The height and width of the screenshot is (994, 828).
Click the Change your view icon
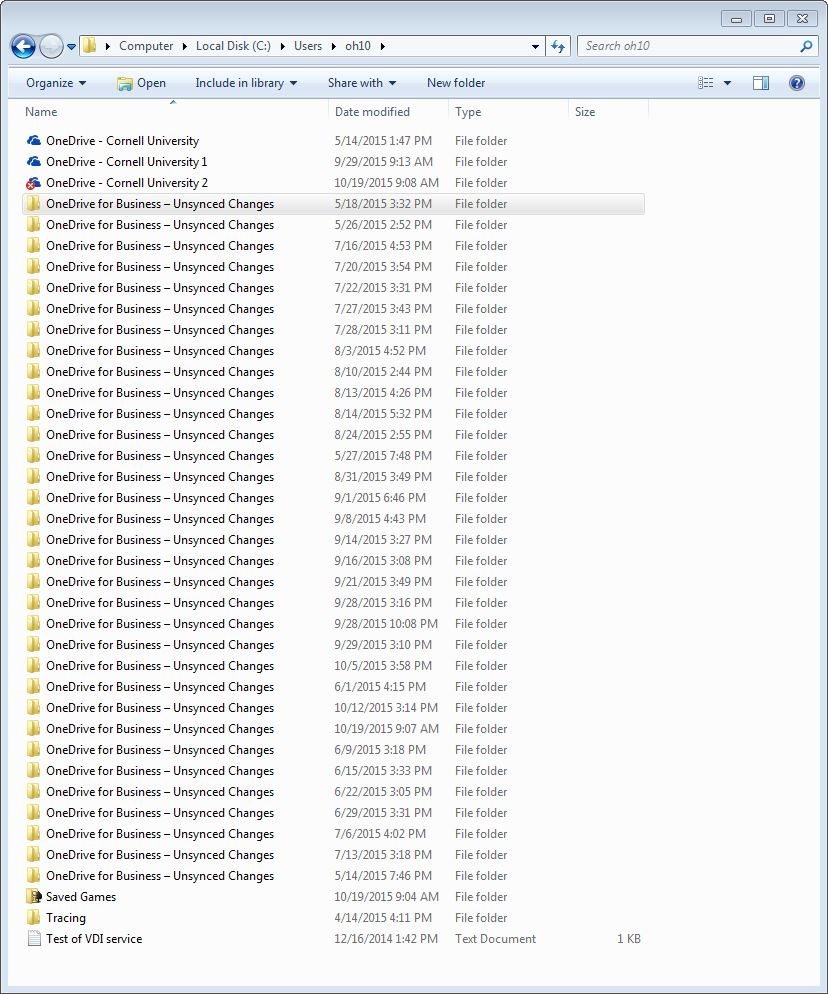(706, 83)
